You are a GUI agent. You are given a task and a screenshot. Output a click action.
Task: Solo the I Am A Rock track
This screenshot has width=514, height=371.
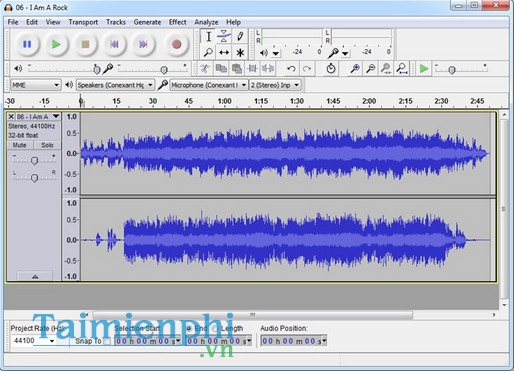click(x=47, y=145)
